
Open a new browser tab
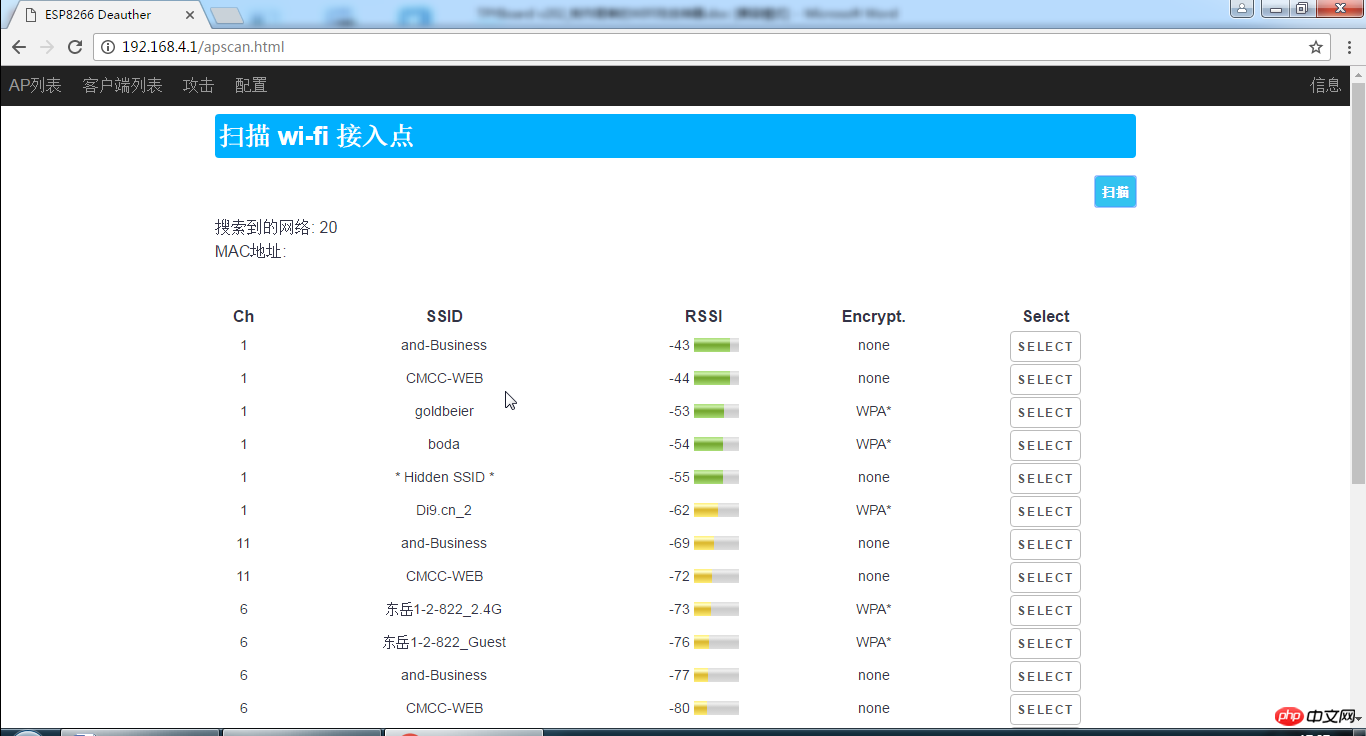228,15
